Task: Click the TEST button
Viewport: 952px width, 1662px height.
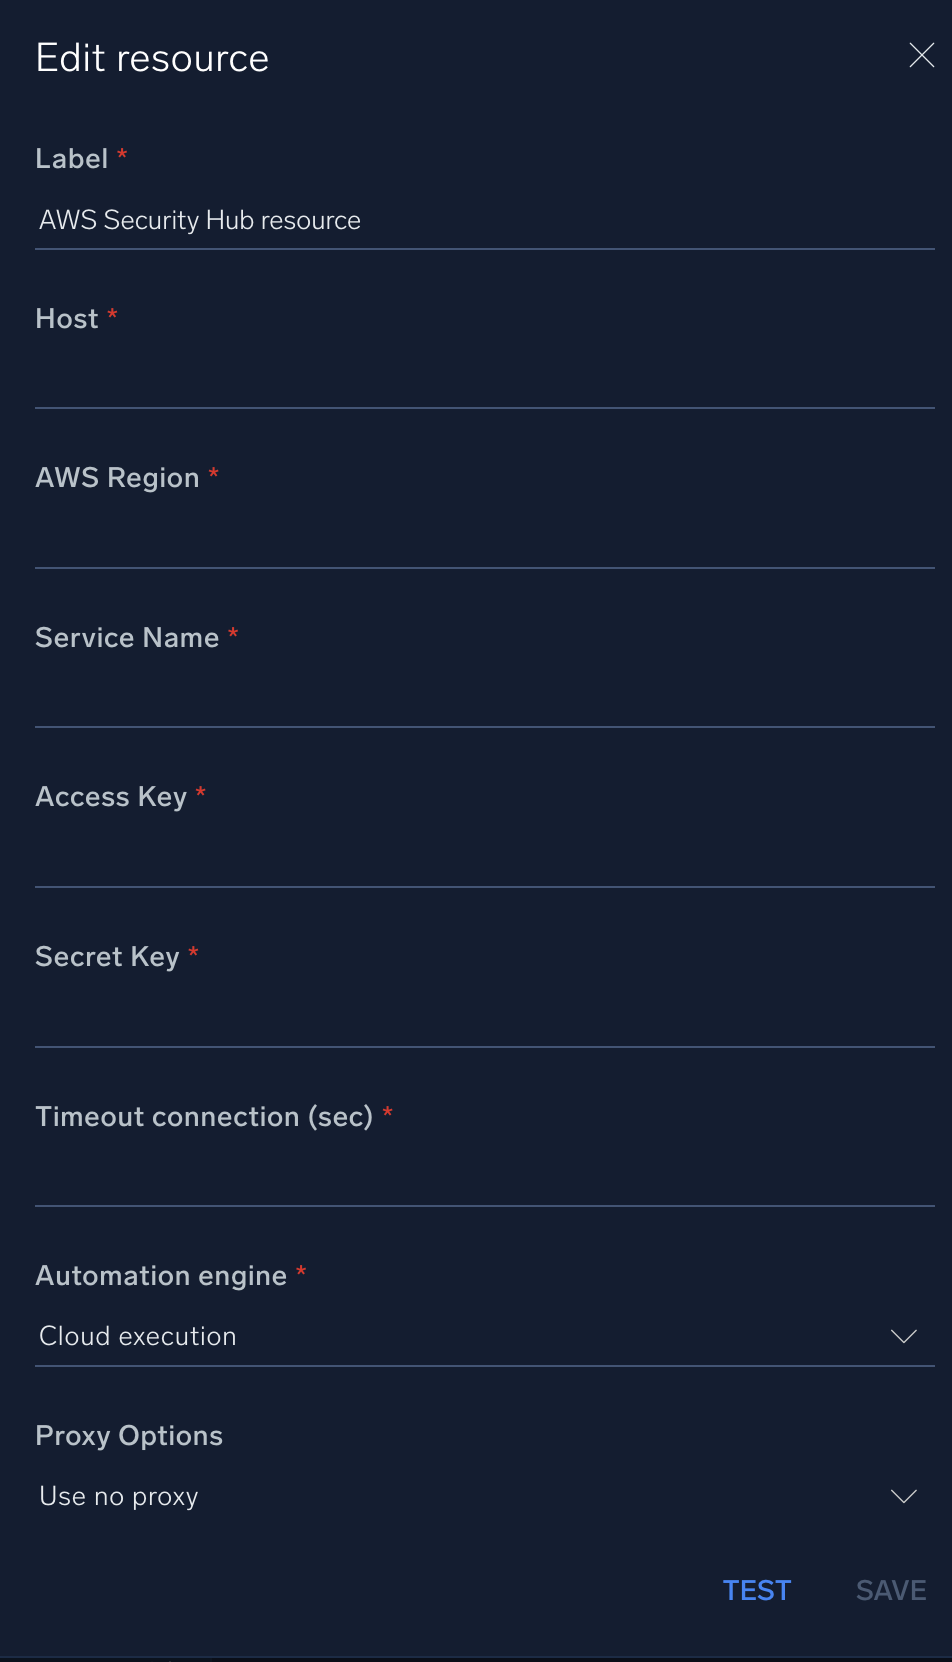Action: 757,1590
